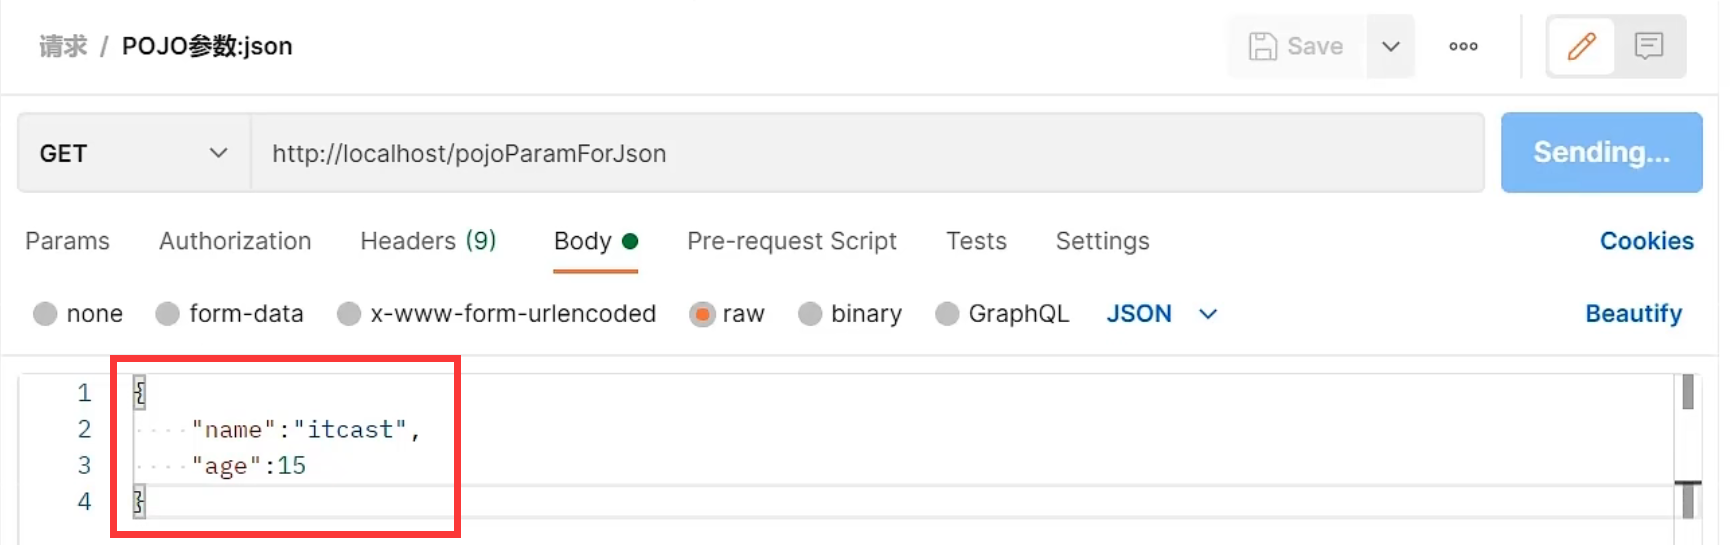Select the binary body radio button
Viewport: 1733px width, 545px height.
(x=810, y=314)
